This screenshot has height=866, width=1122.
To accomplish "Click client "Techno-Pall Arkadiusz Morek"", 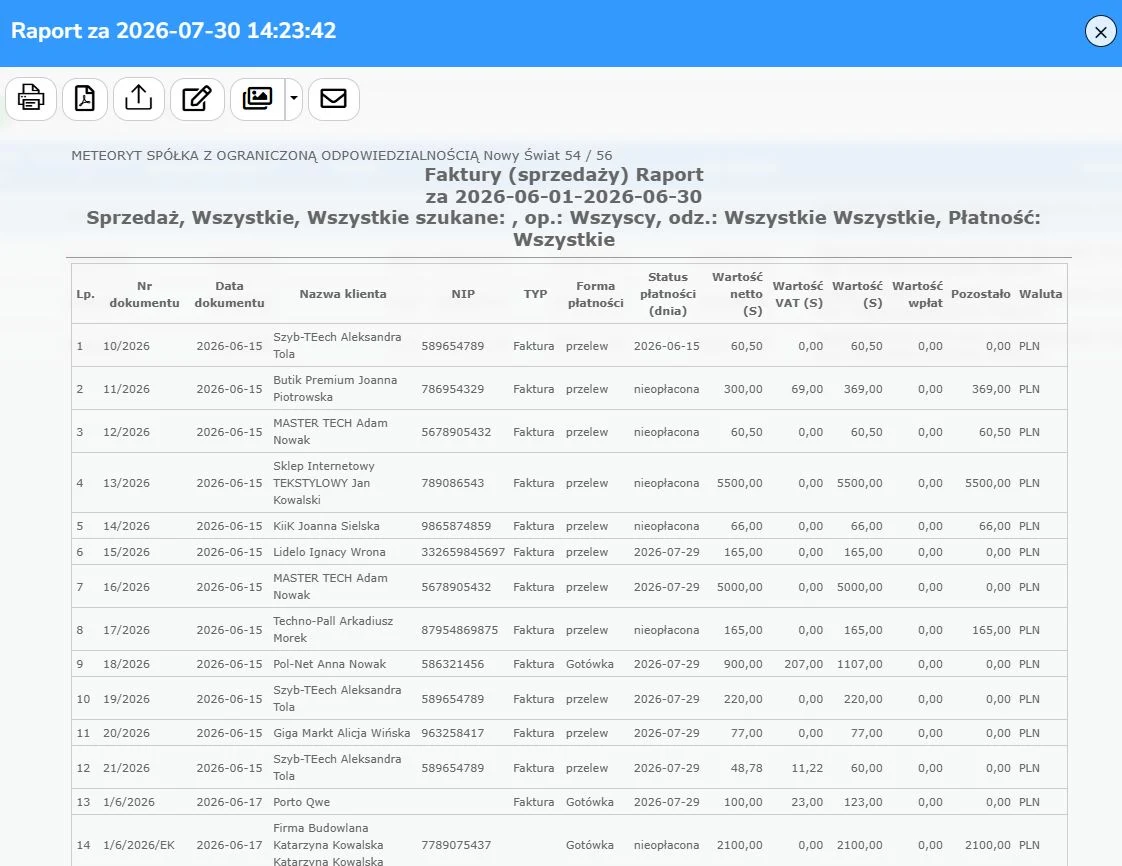I will click(333, 630).
